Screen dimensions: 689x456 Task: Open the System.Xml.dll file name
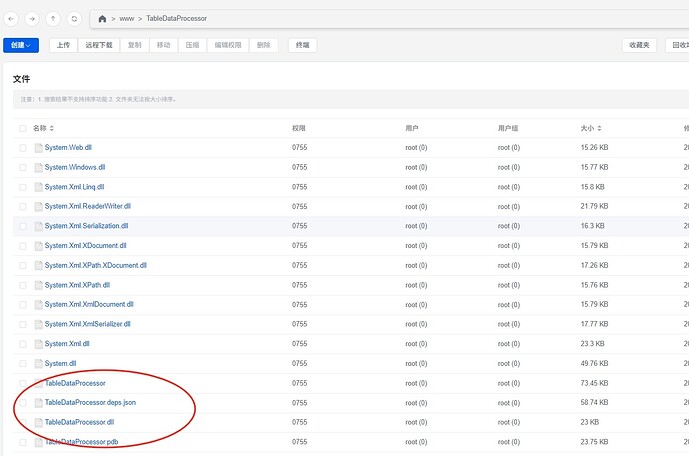click(67, 344)
